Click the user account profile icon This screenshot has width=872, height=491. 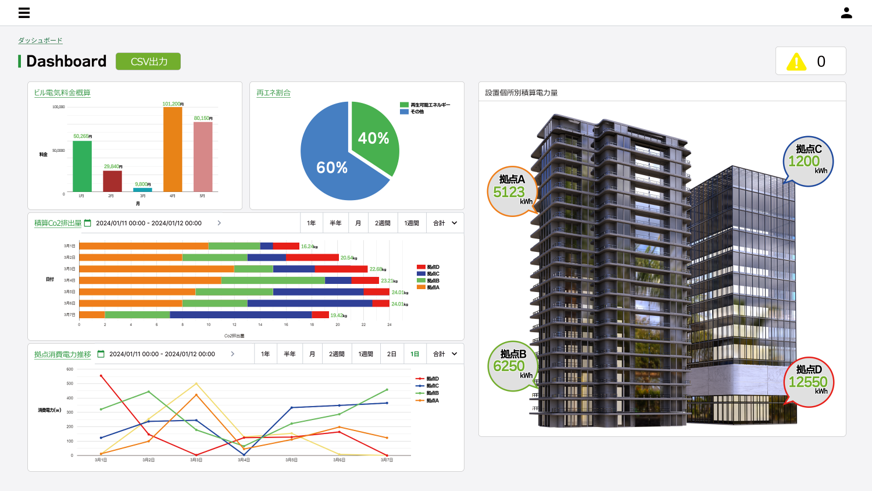point(846,13)
